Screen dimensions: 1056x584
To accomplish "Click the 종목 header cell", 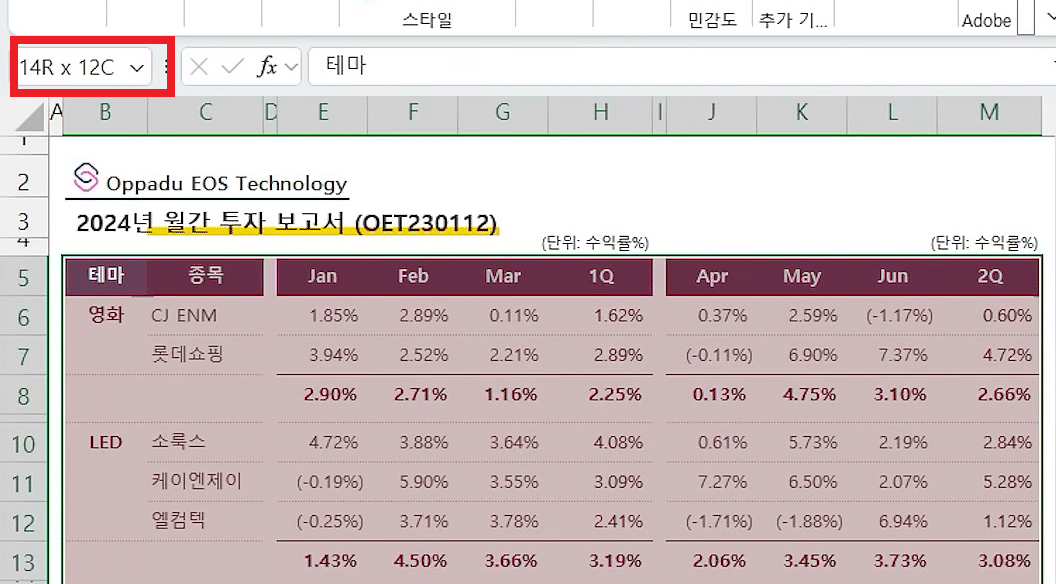I will click(x=205, y=275).
